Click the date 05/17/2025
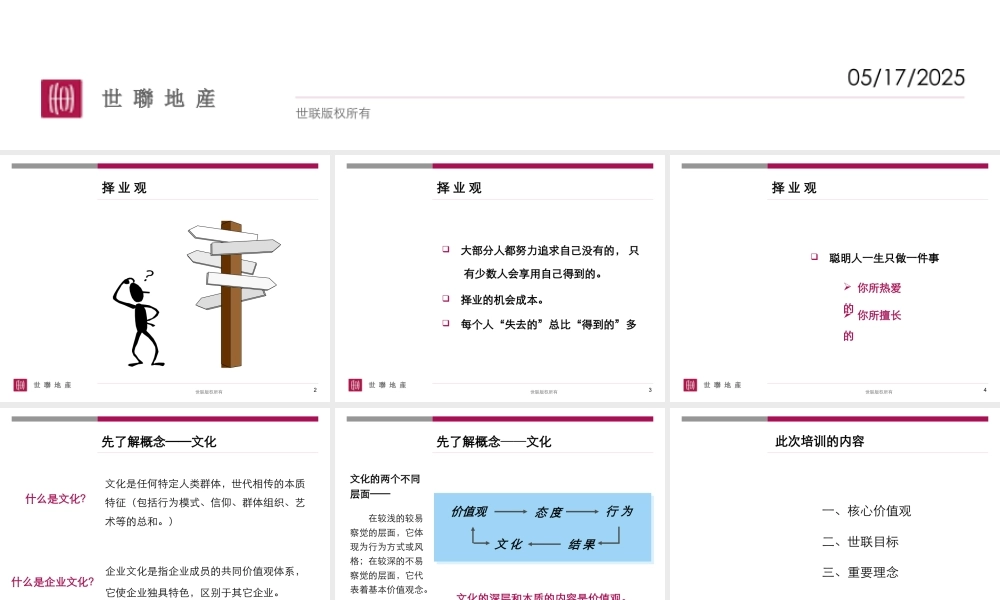Screen dimensions: 1000x600 [906, 78]
